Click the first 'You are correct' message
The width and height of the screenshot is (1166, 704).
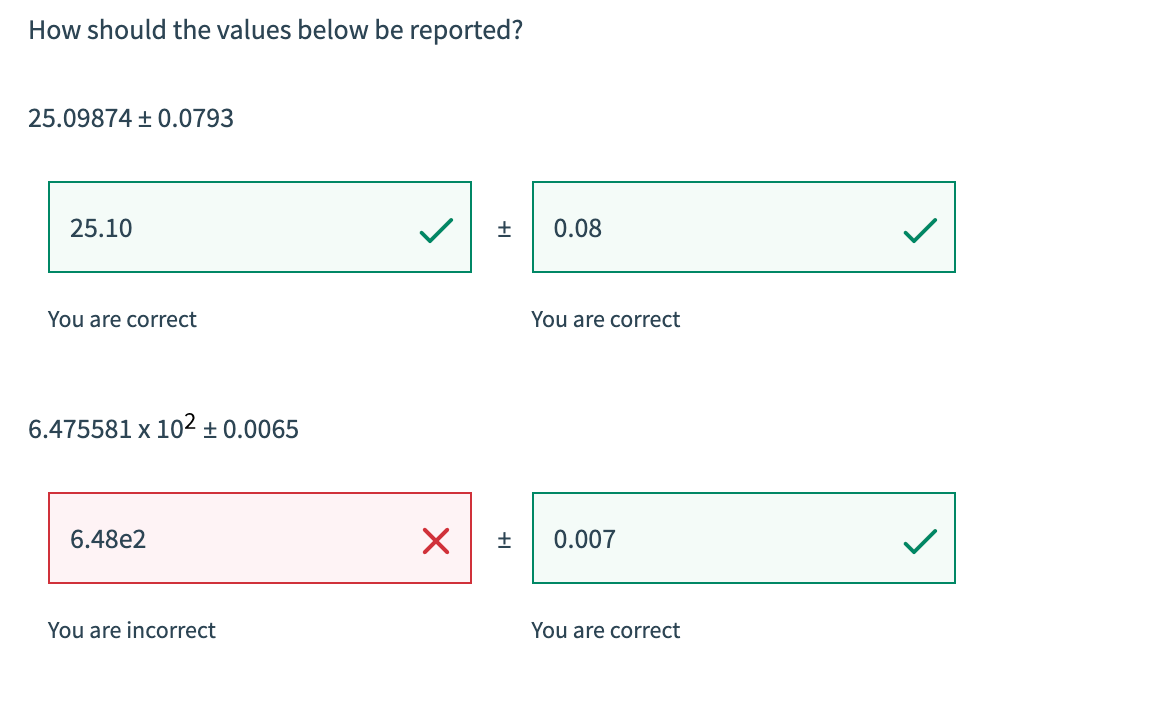point(122,319)
